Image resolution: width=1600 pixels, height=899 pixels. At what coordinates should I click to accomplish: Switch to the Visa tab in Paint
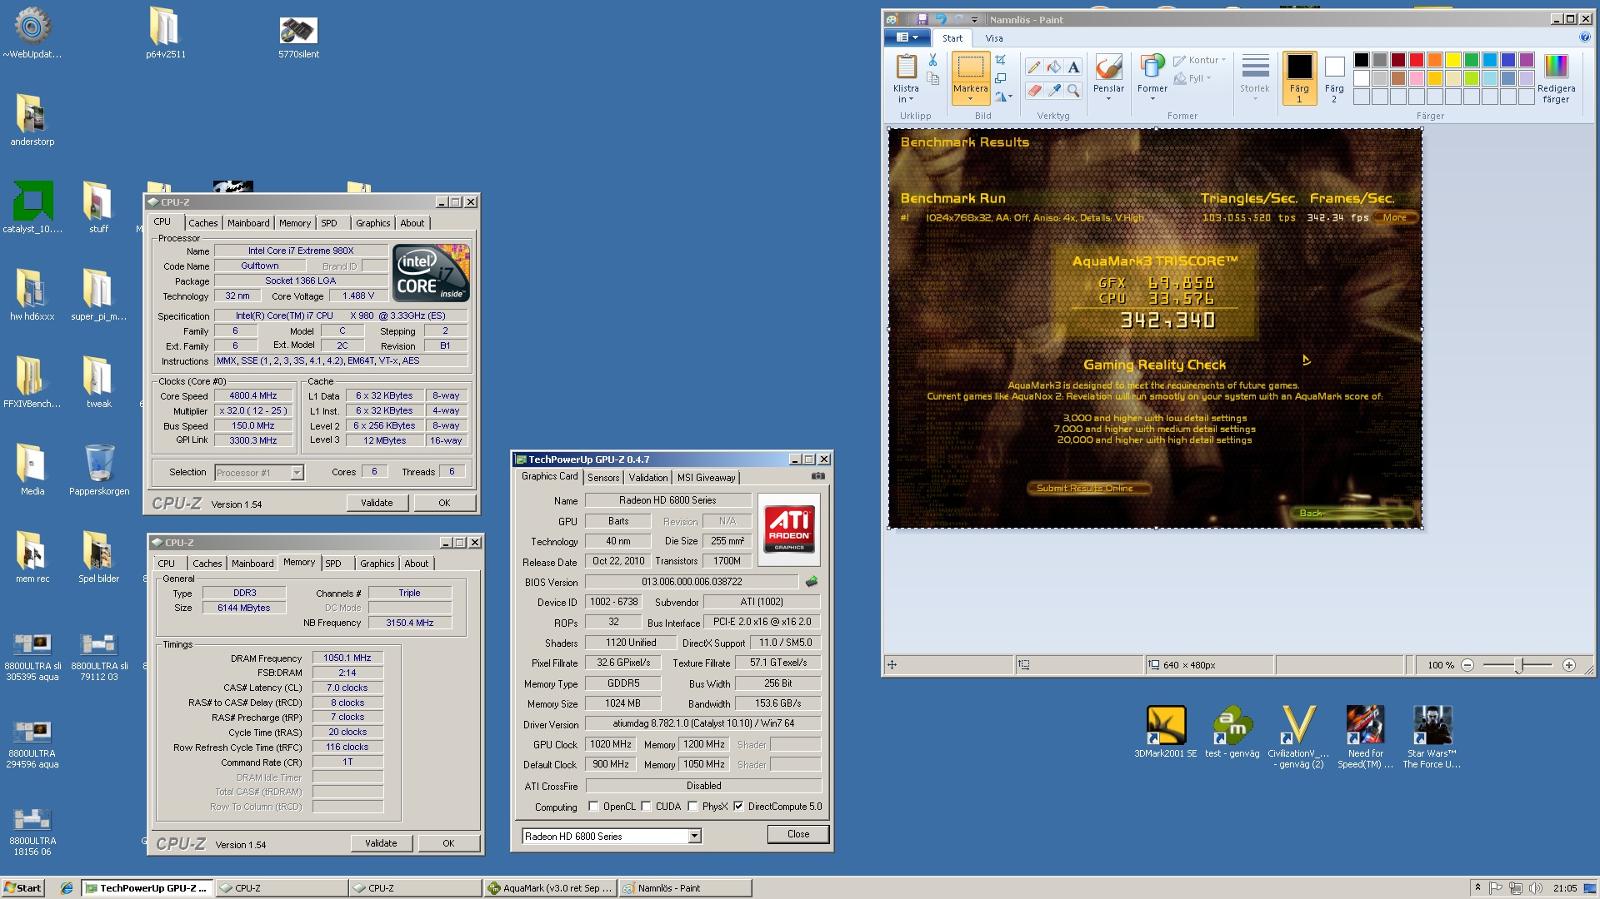pyautogui.click(x=994, y=38)
